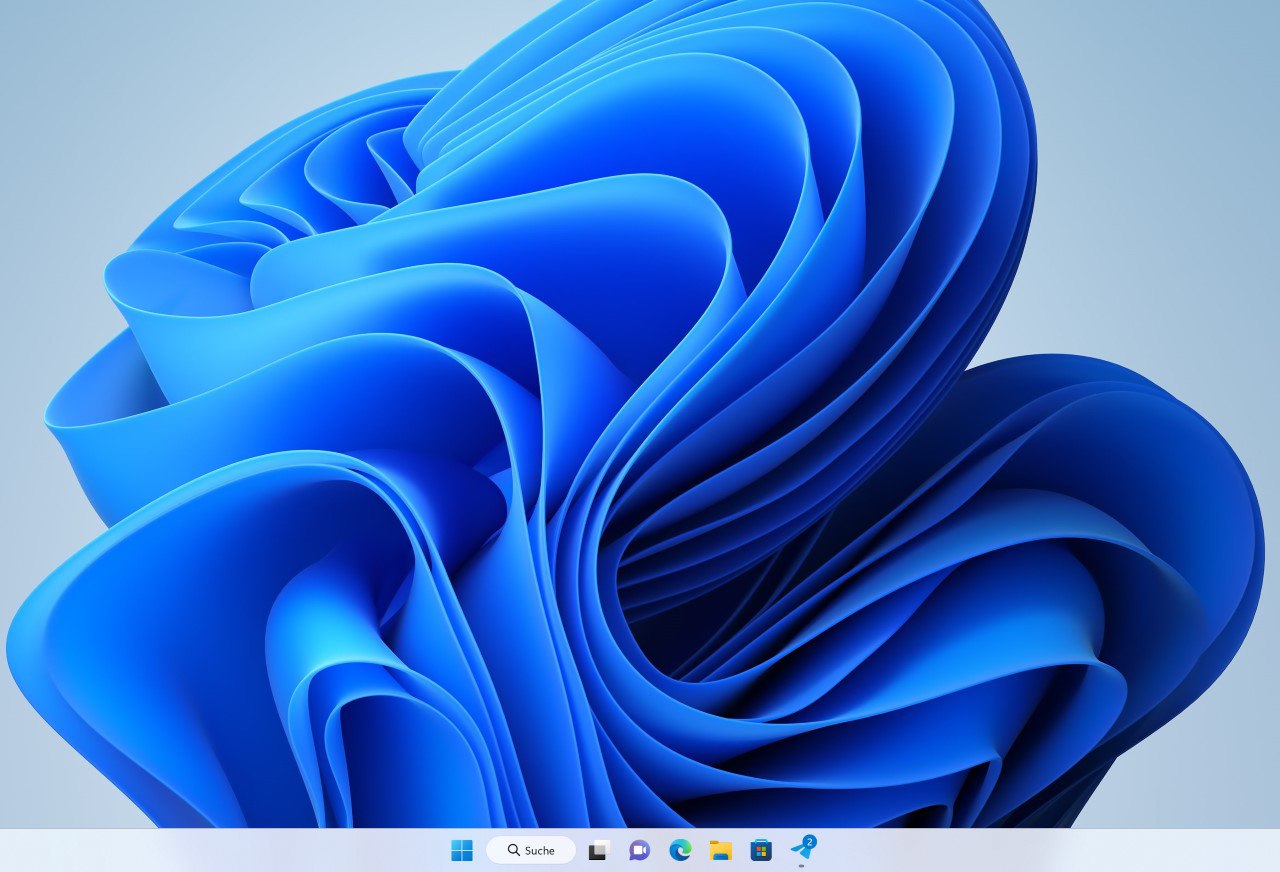This screenshot has width=1280, height=872.
Task: Click the Windows logo button
Action: (x=461, y=850)
